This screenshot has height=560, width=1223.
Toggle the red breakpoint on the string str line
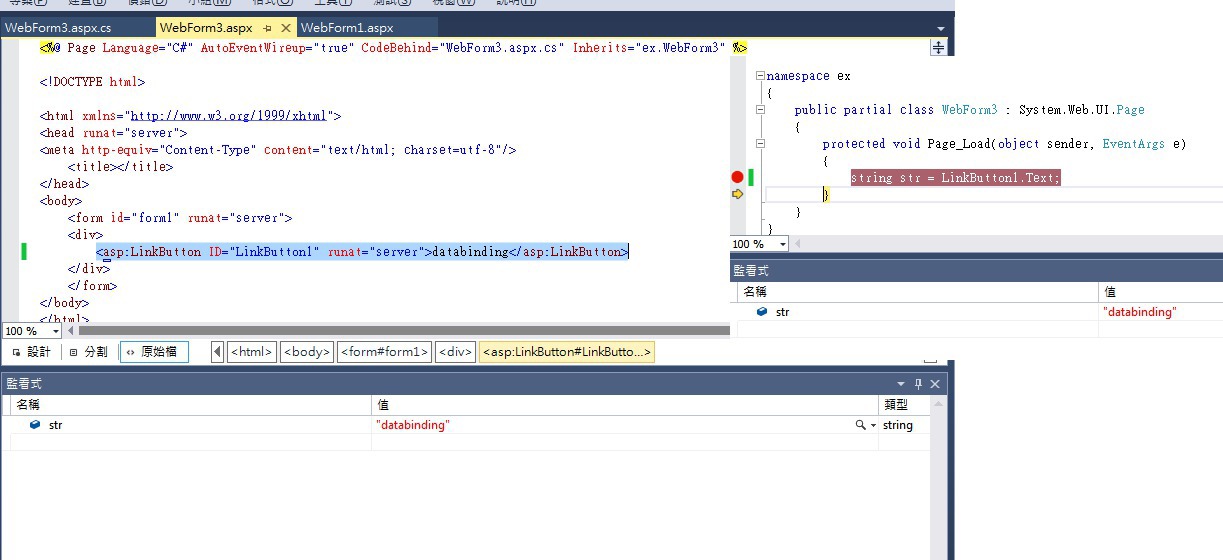tap(738, 177)
